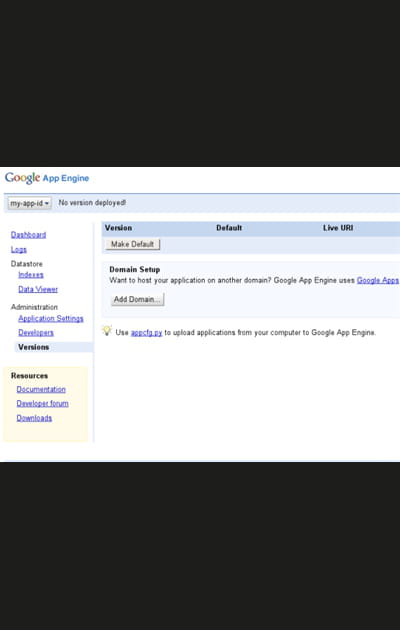Click the lightbulb tip icon
The width and height of the screenshot is (400, 630).
tap(106, 331)
